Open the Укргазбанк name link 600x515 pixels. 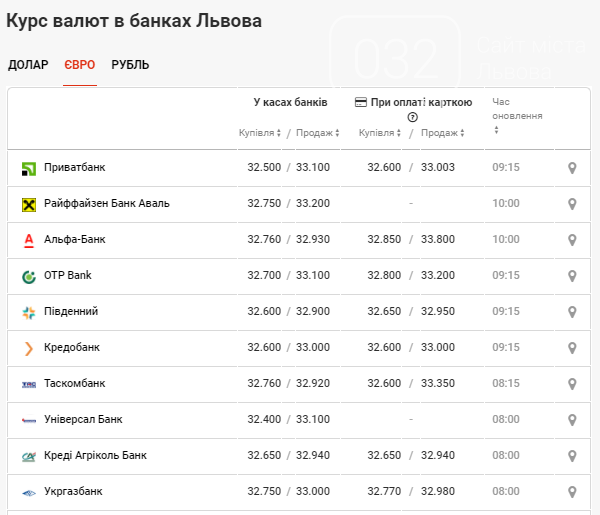click(x=73, y=491)
